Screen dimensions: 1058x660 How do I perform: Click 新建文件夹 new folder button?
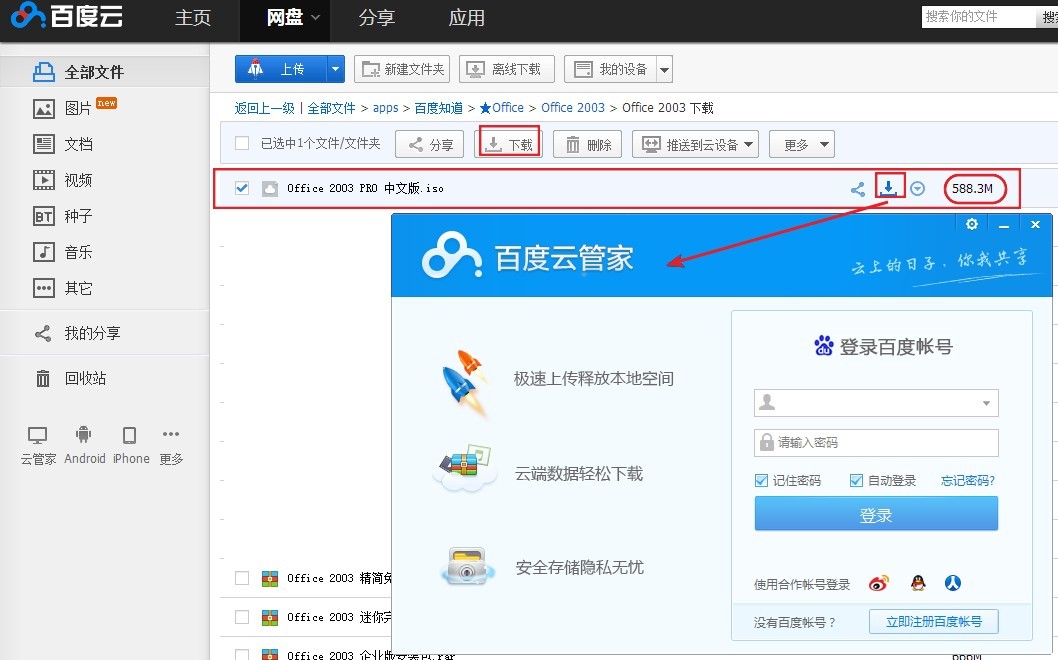pyautogui.click(x=402, y=69)
